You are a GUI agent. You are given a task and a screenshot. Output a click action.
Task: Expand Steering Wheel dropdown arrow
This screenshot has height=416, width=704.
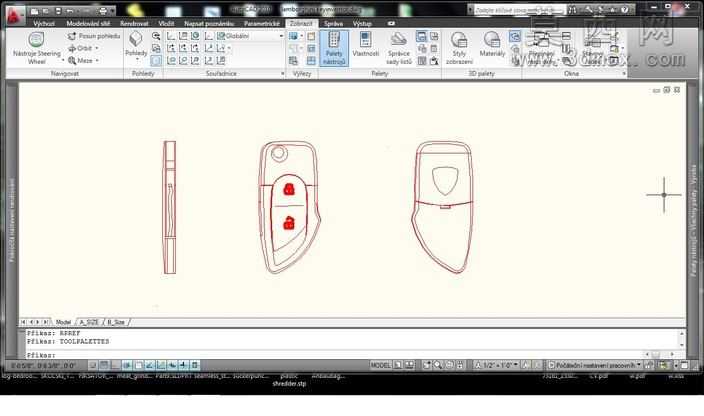tap(63, 60)
